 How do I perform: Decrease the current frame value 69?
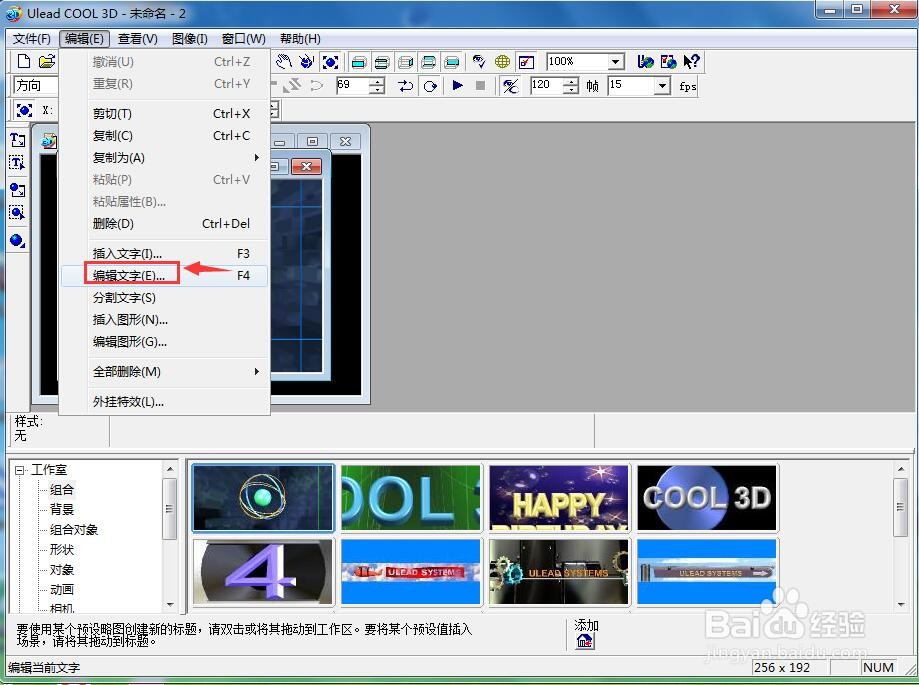point(378,90)
